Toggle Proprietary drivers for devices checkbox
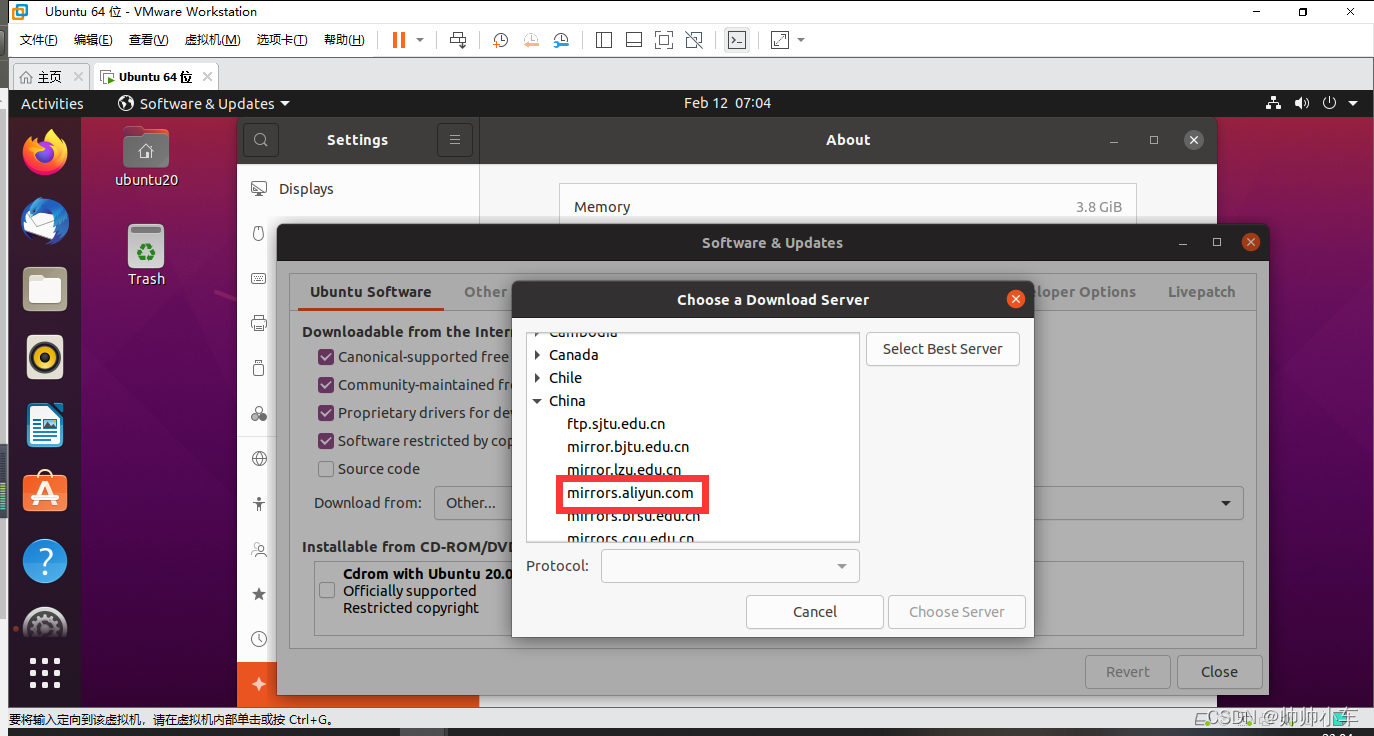1374x736 pixels. coord(326,413)
